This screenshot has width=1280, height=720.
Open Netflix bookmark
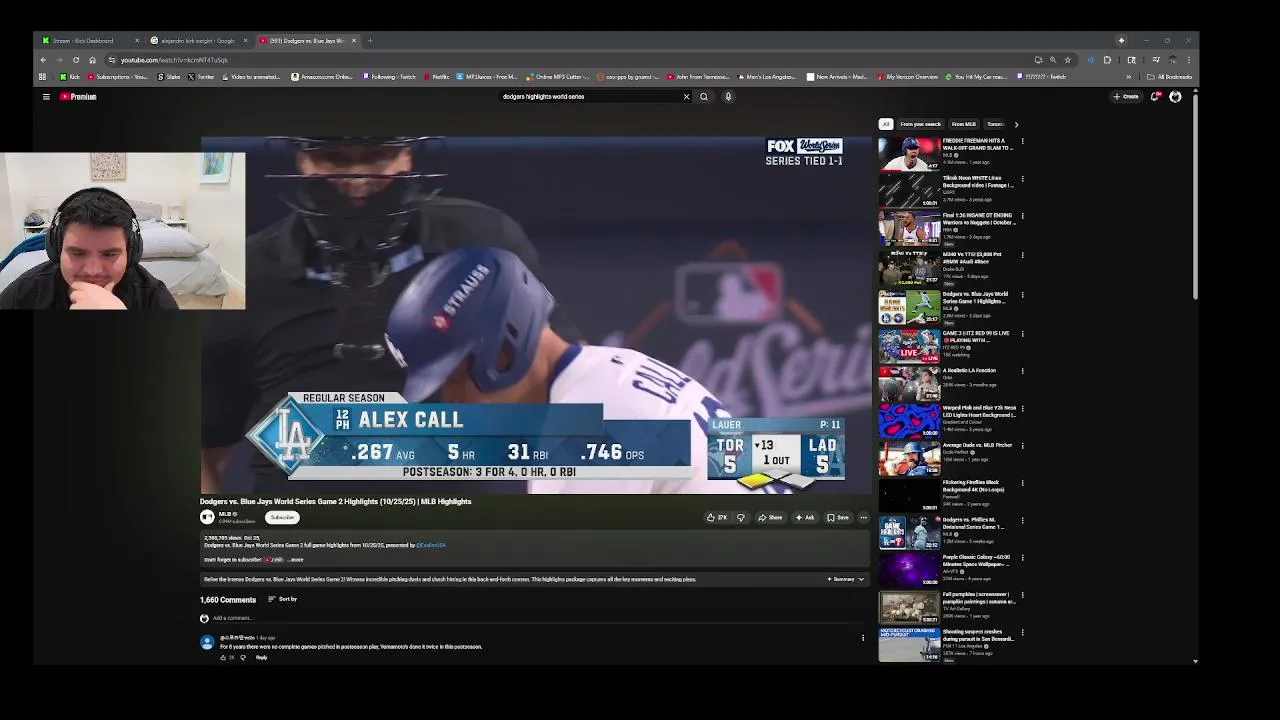pos(436,77)
